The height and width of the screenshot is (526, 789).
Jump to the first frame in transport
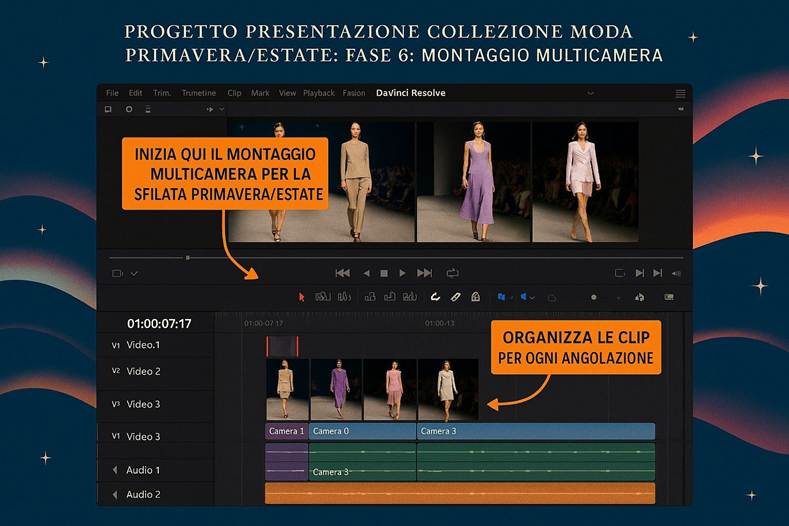click(343, 273)
